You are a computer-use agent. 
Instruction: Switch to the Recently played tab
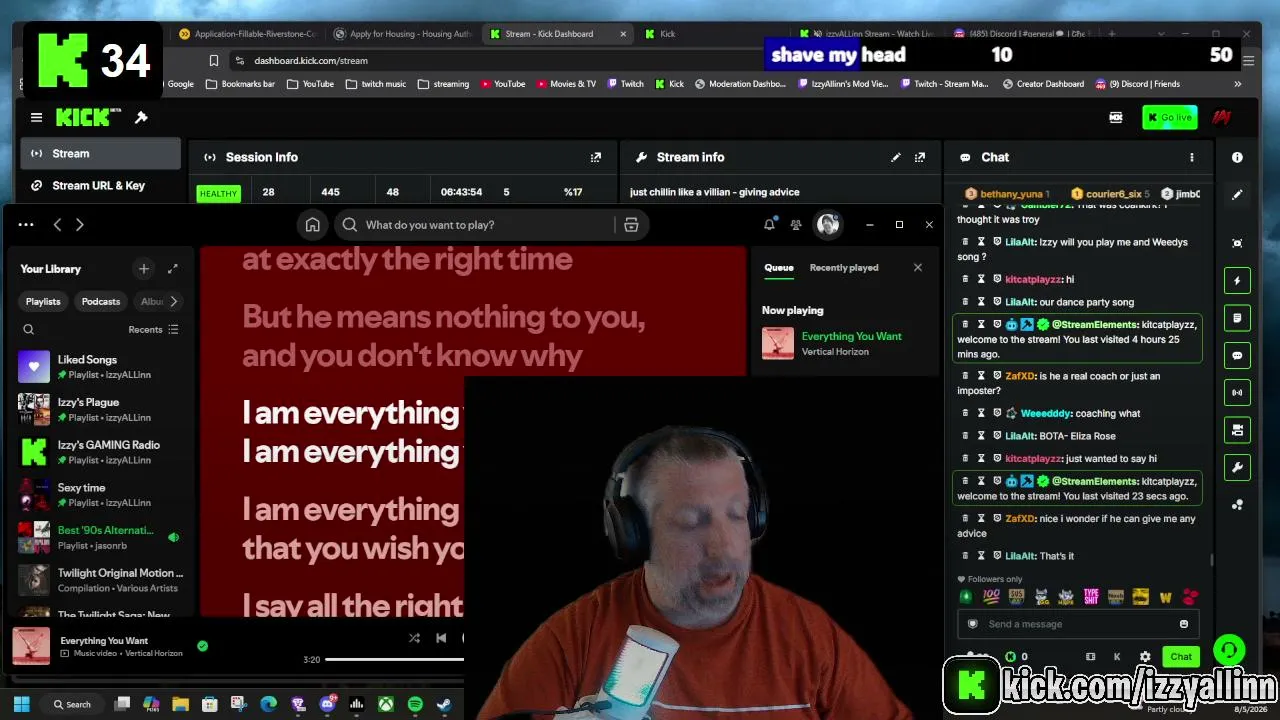(844, 268)
